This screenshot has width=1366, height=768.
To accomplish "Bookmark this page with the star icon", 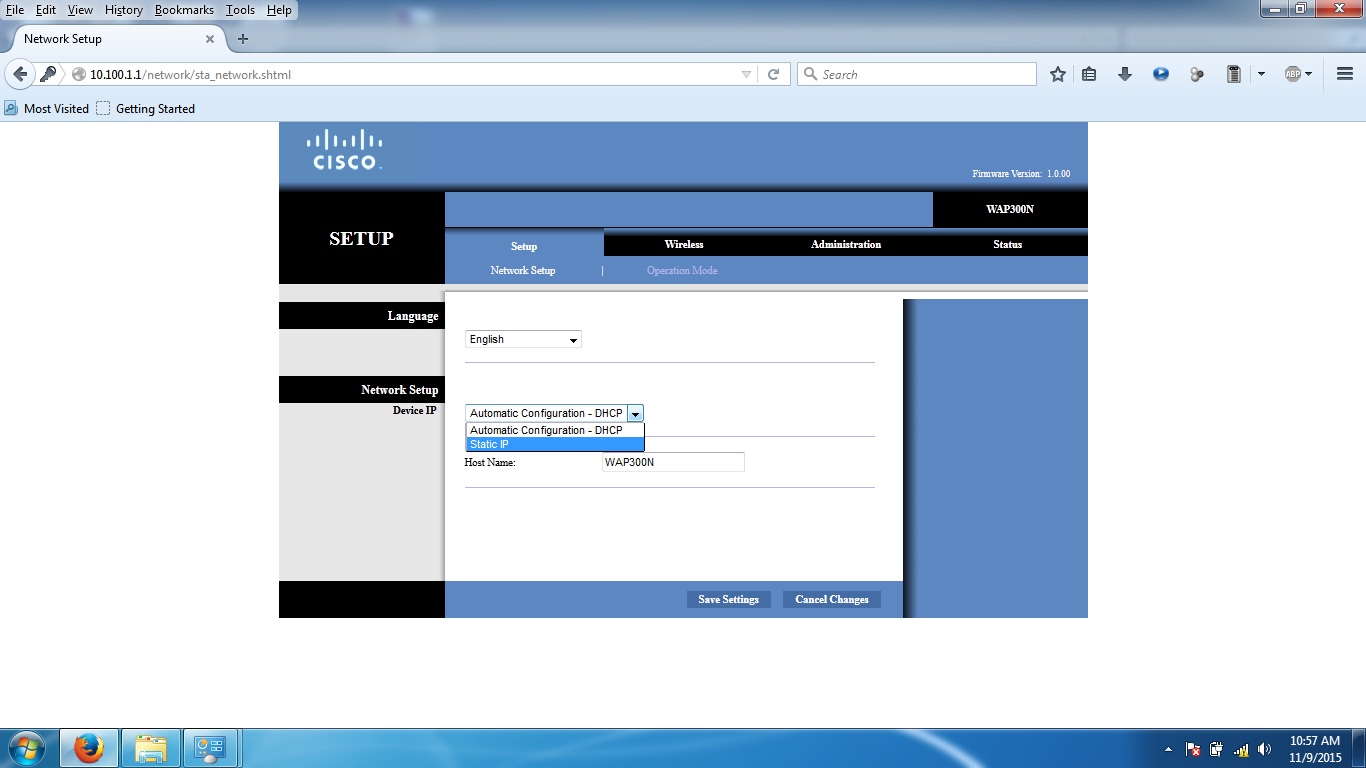I will (x=1058, y=74).
